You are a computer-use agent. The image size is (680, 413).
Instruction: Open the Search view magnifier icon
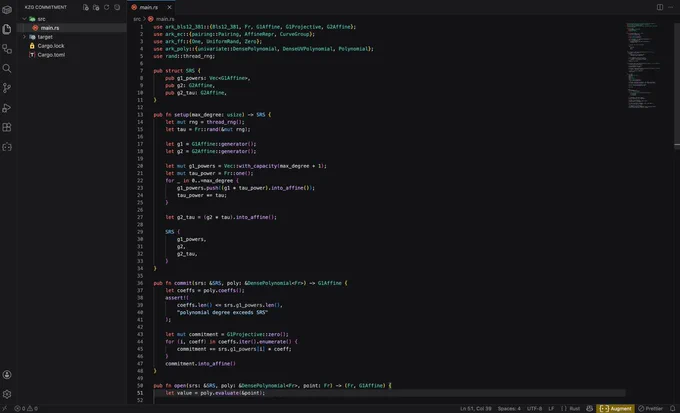click(7, 68)
